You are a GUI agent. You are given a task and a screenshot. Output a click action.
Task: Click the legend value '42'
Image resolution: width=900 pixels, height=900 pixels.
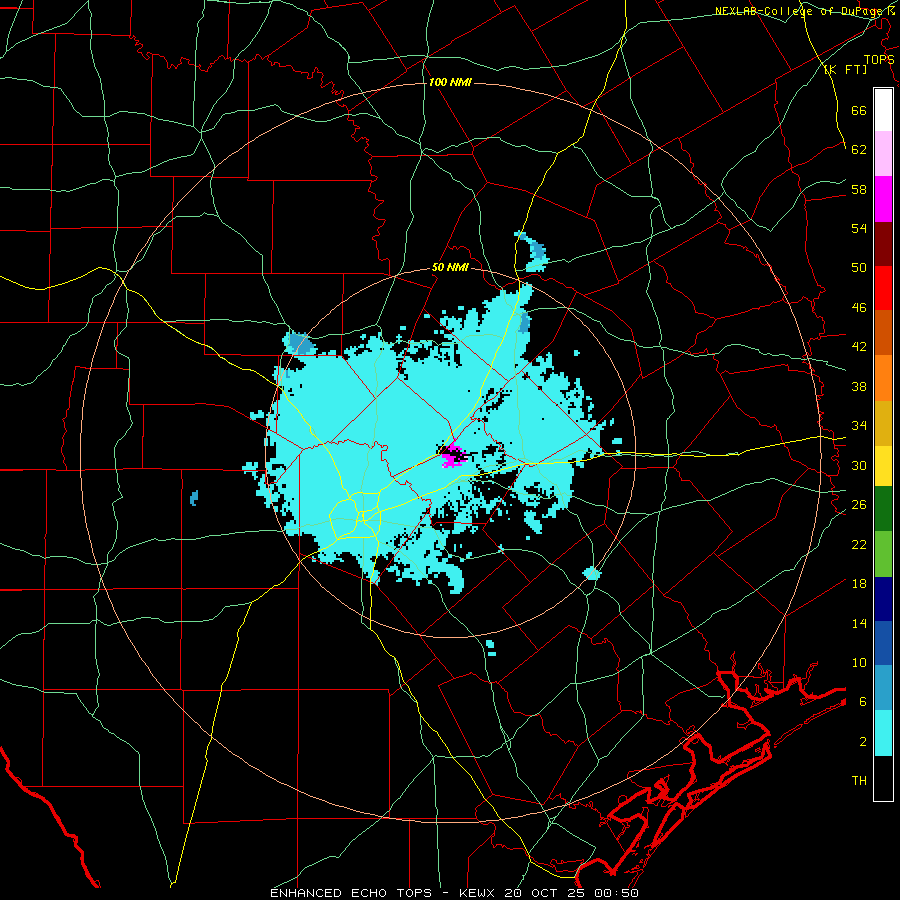(859, 347)
